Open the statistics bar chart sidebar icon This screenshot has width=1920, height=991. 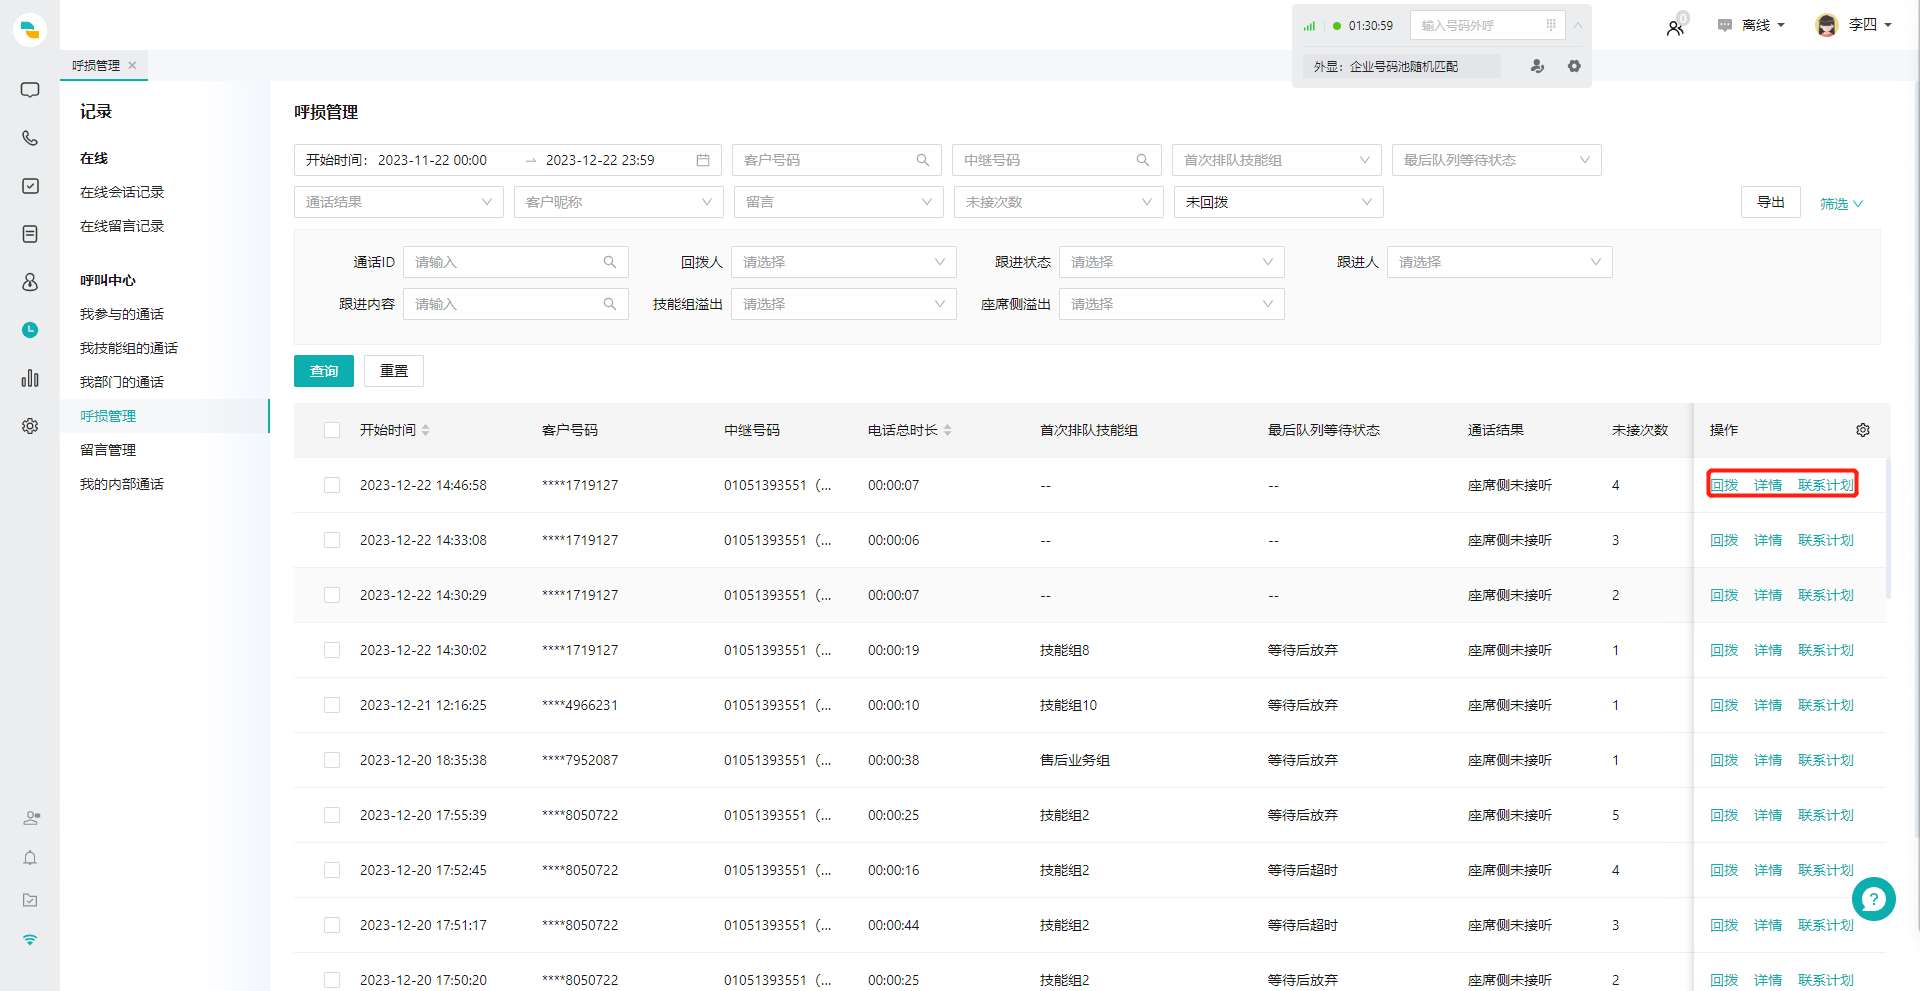click(30, 378)
